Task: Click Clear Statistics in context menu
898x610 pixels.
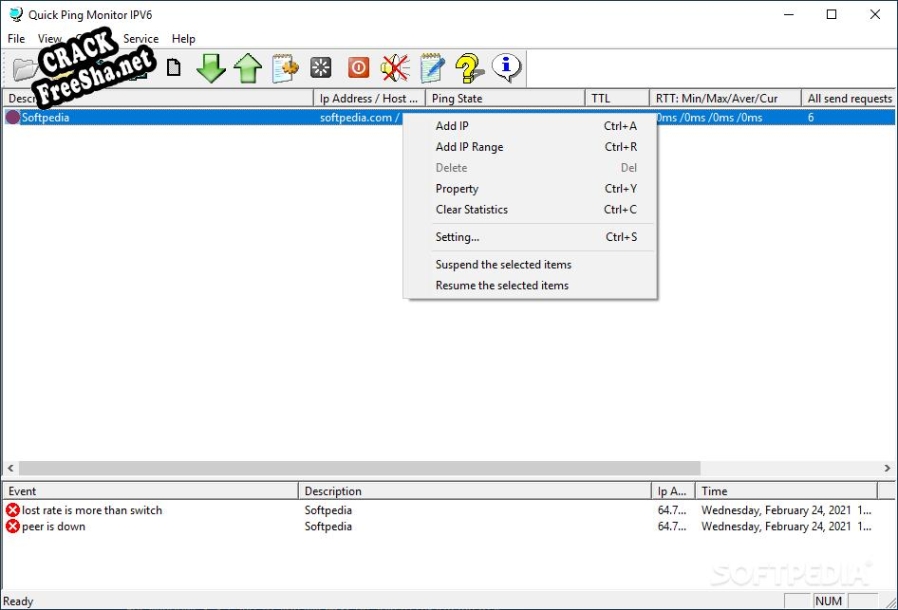Action: (x=471, y=210)
